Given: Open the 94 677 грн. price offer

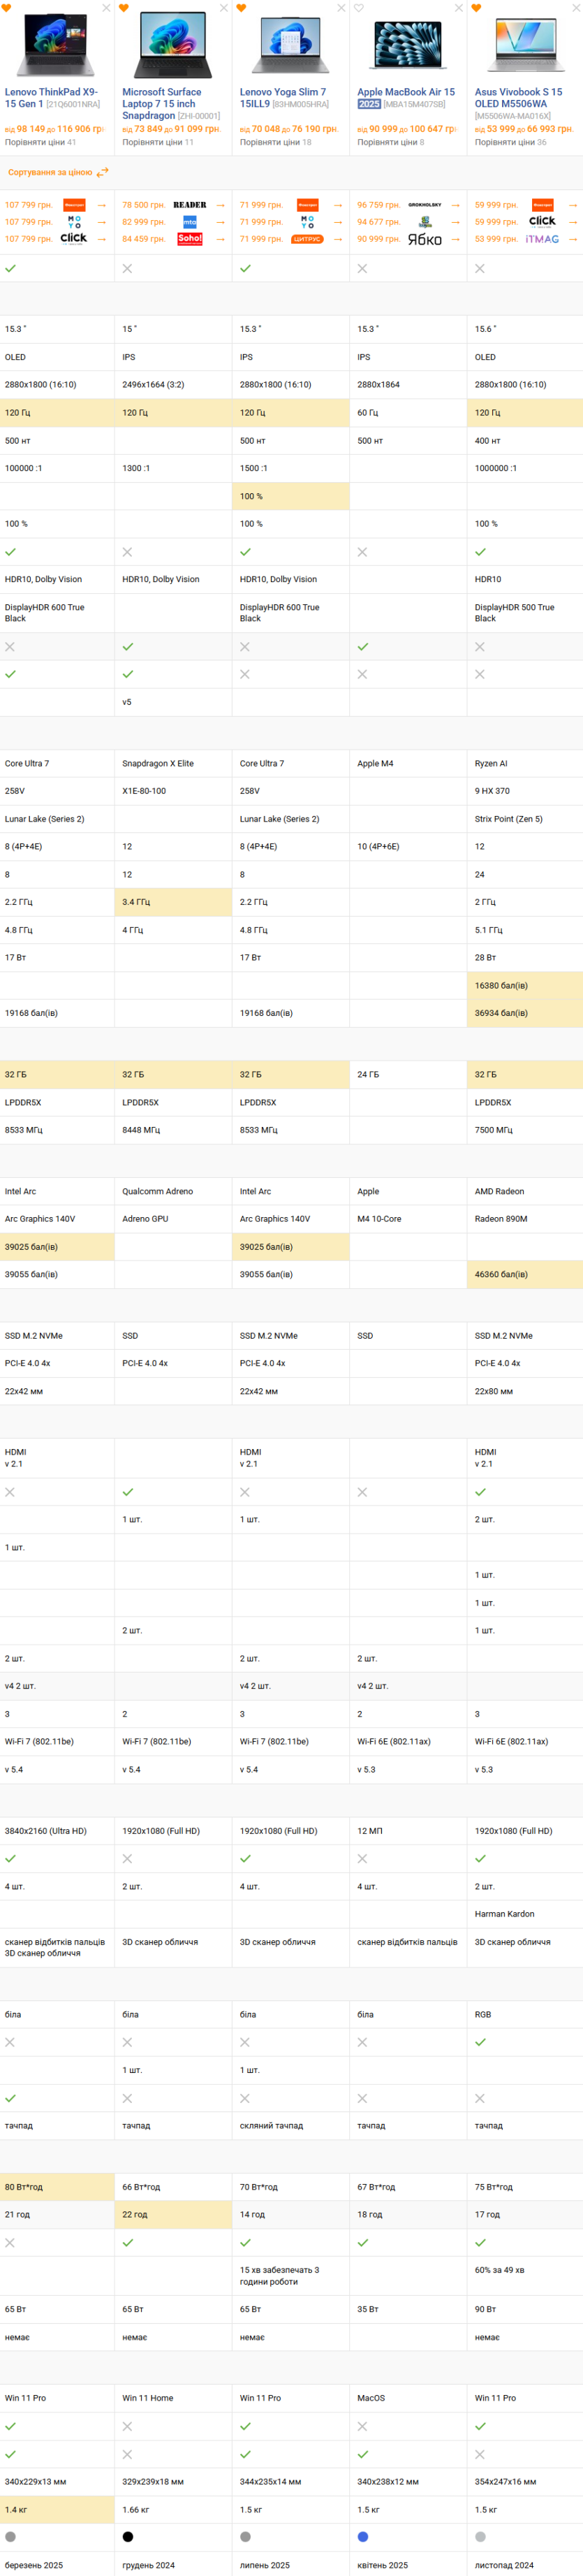Looking at the screenshot, I should point(379,222).
